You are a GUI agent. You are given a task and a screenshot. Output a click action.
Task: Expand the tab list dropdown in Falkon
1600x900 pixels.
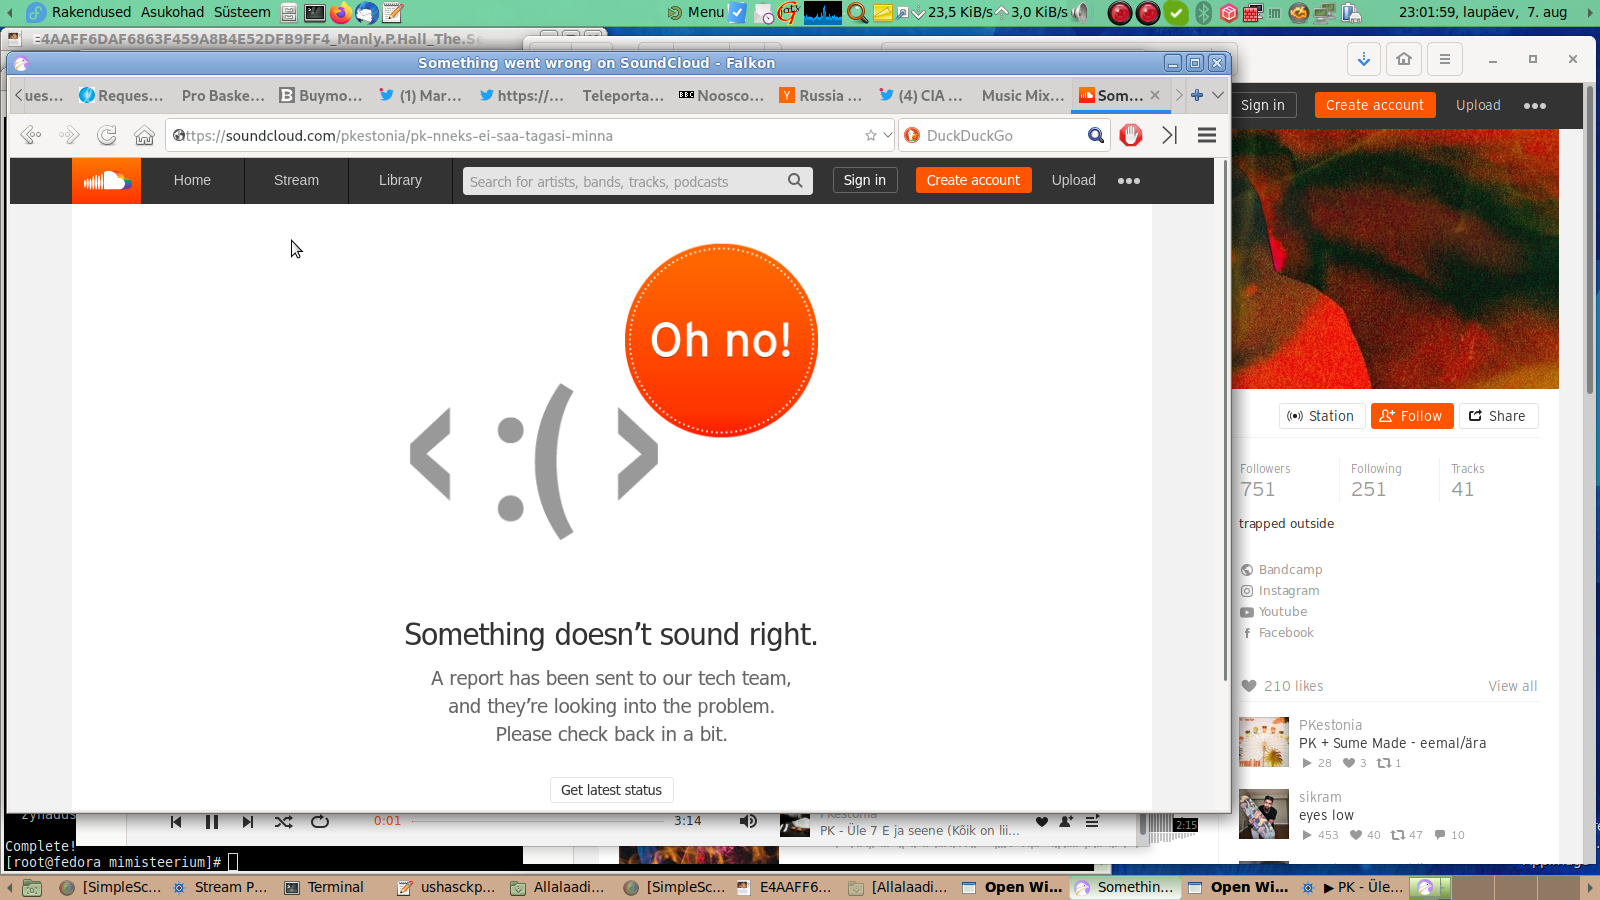1218,95
